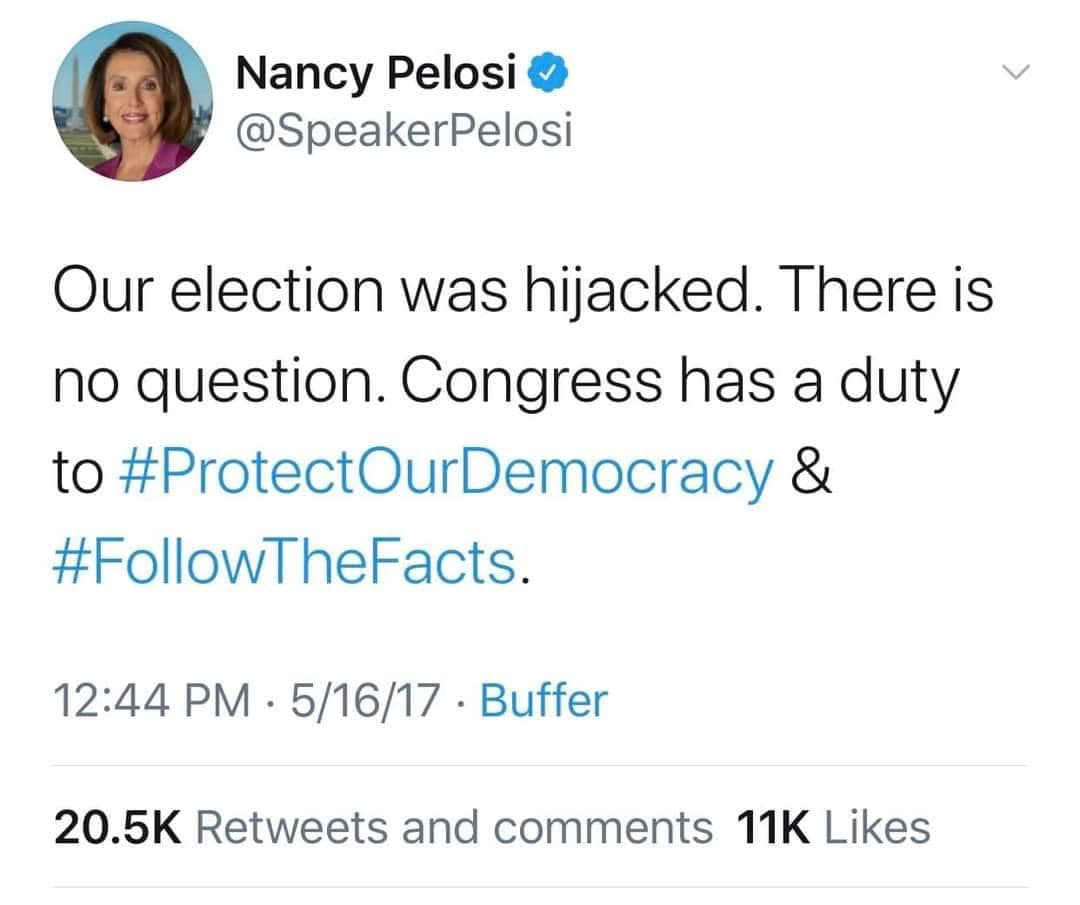The width and height of the screenshot is (1080, 905).
Task: Open the @SpeakerPelosi handle link
Action: (x=404, y=130)
